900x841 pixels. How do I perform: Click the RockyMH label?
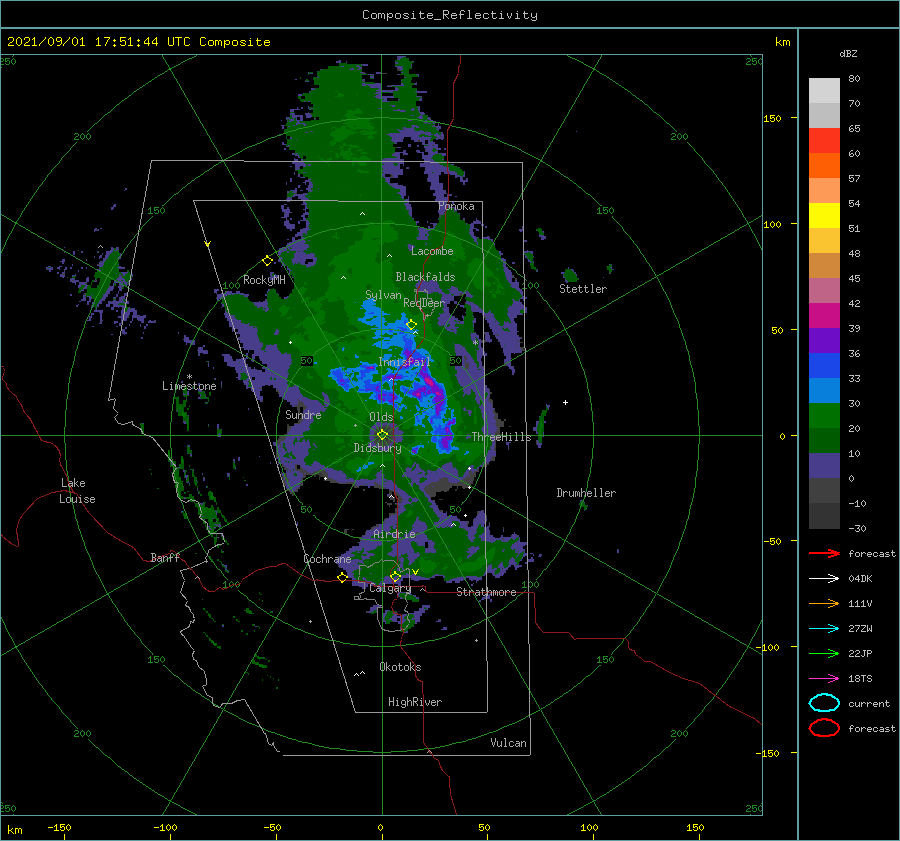[x=264, y=280]
